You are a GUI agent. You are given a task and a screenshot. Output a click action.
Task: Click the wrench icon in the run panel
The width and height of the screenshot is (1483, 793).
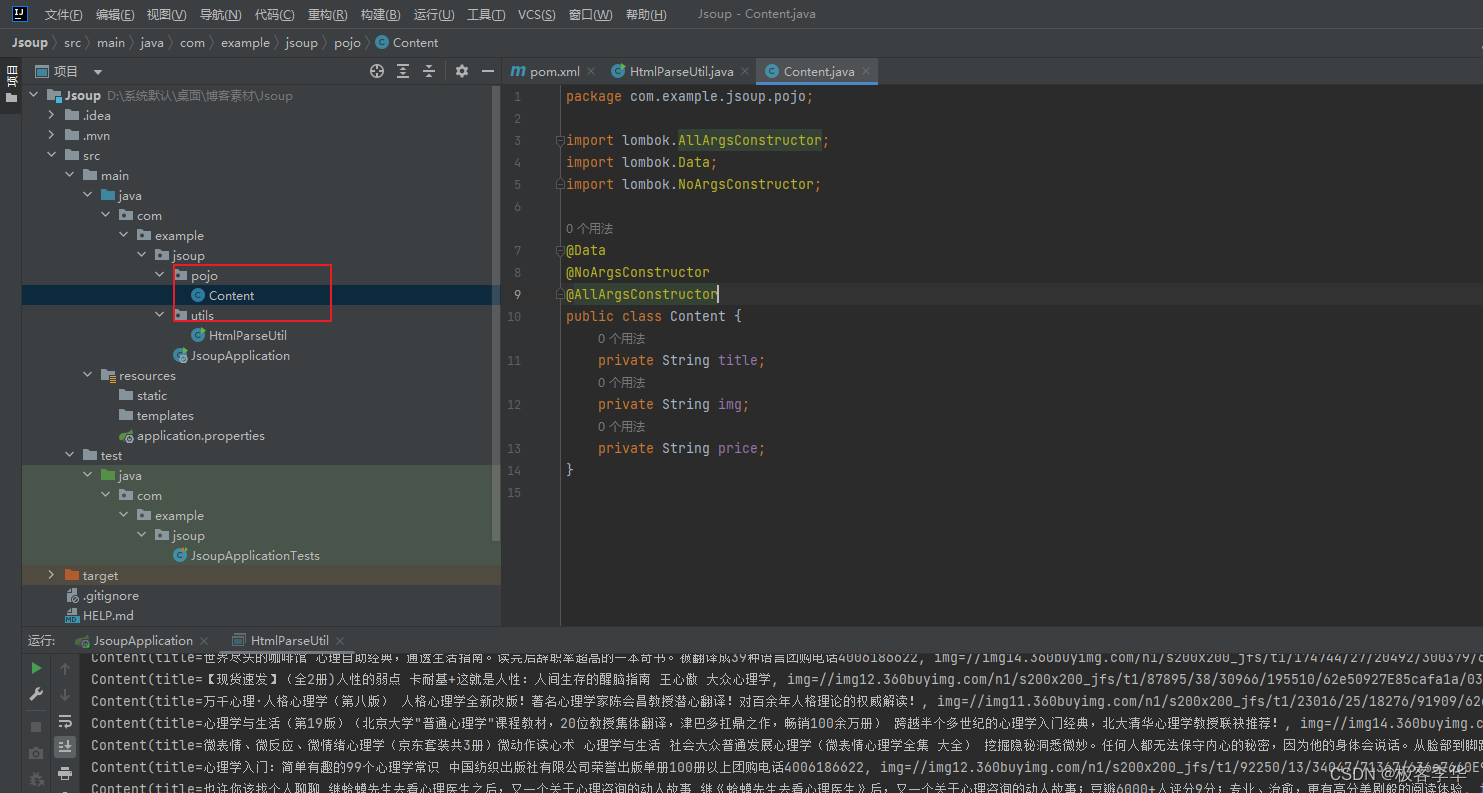36,694
